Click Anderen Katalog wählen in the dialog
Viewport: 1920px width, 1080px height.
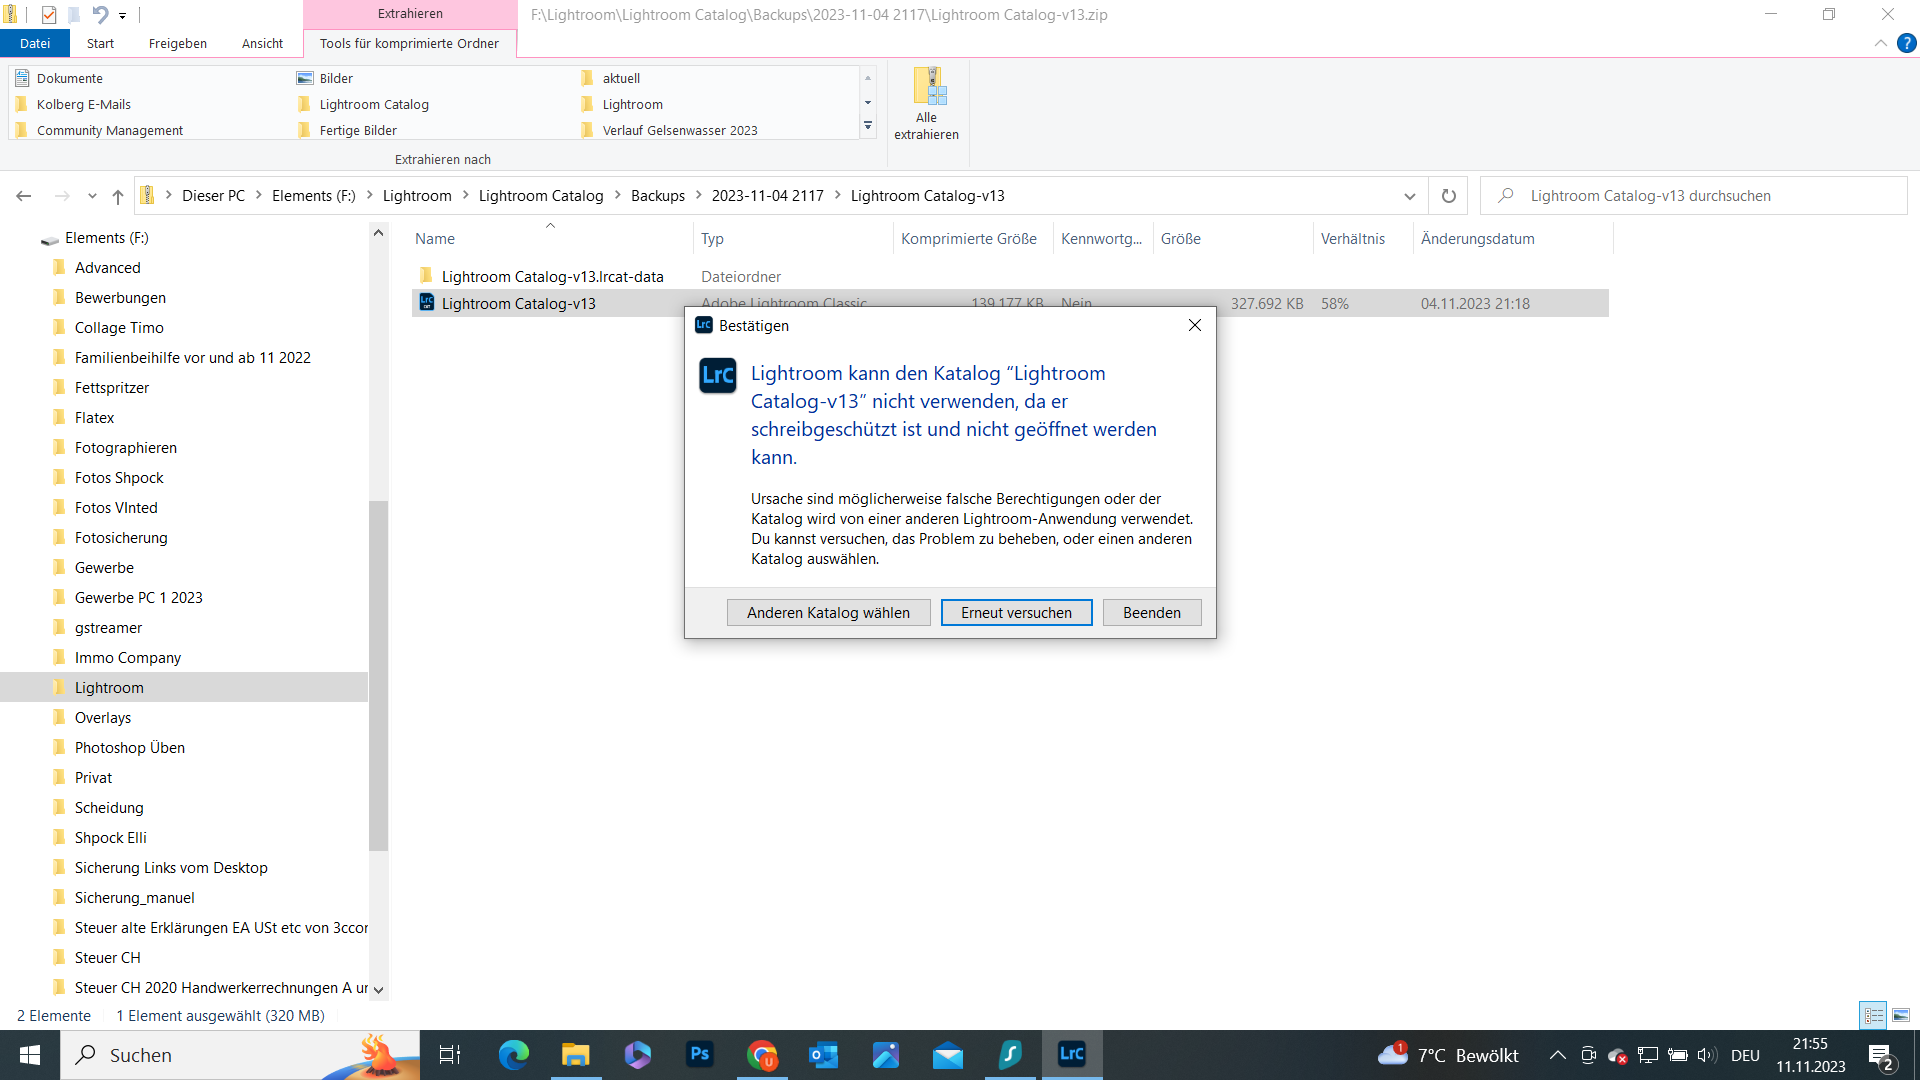click(828, 612)
